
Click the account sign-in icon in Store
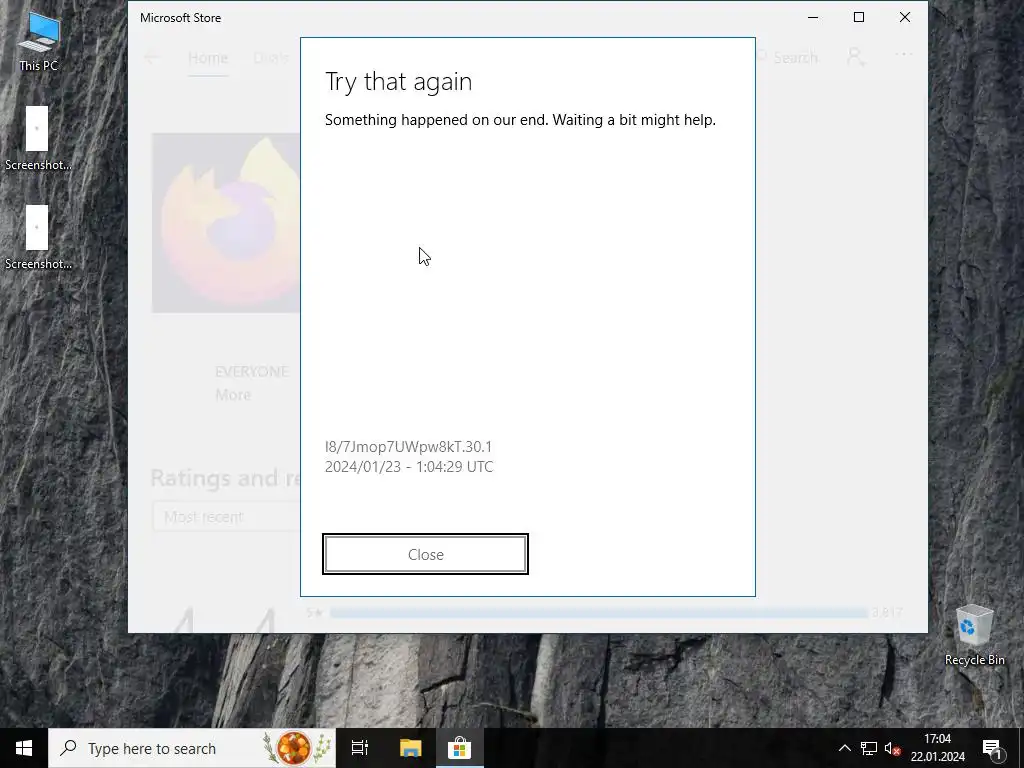coord(856,57)
